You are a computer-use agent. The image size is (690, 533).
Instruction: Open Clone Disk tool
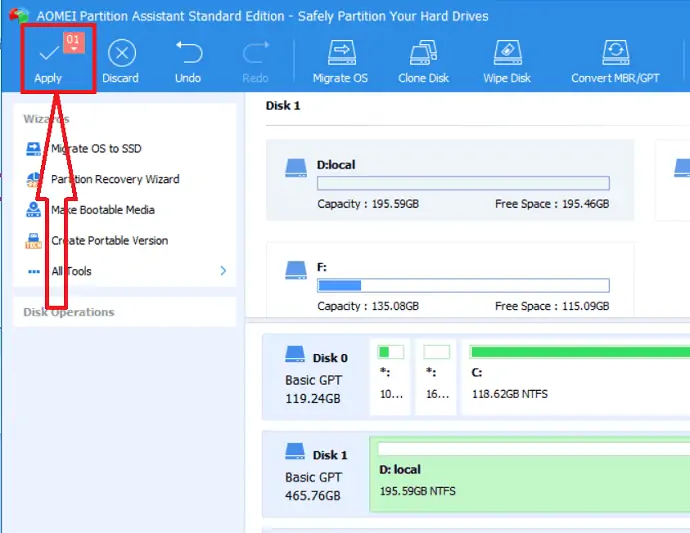tap(423, 62)
